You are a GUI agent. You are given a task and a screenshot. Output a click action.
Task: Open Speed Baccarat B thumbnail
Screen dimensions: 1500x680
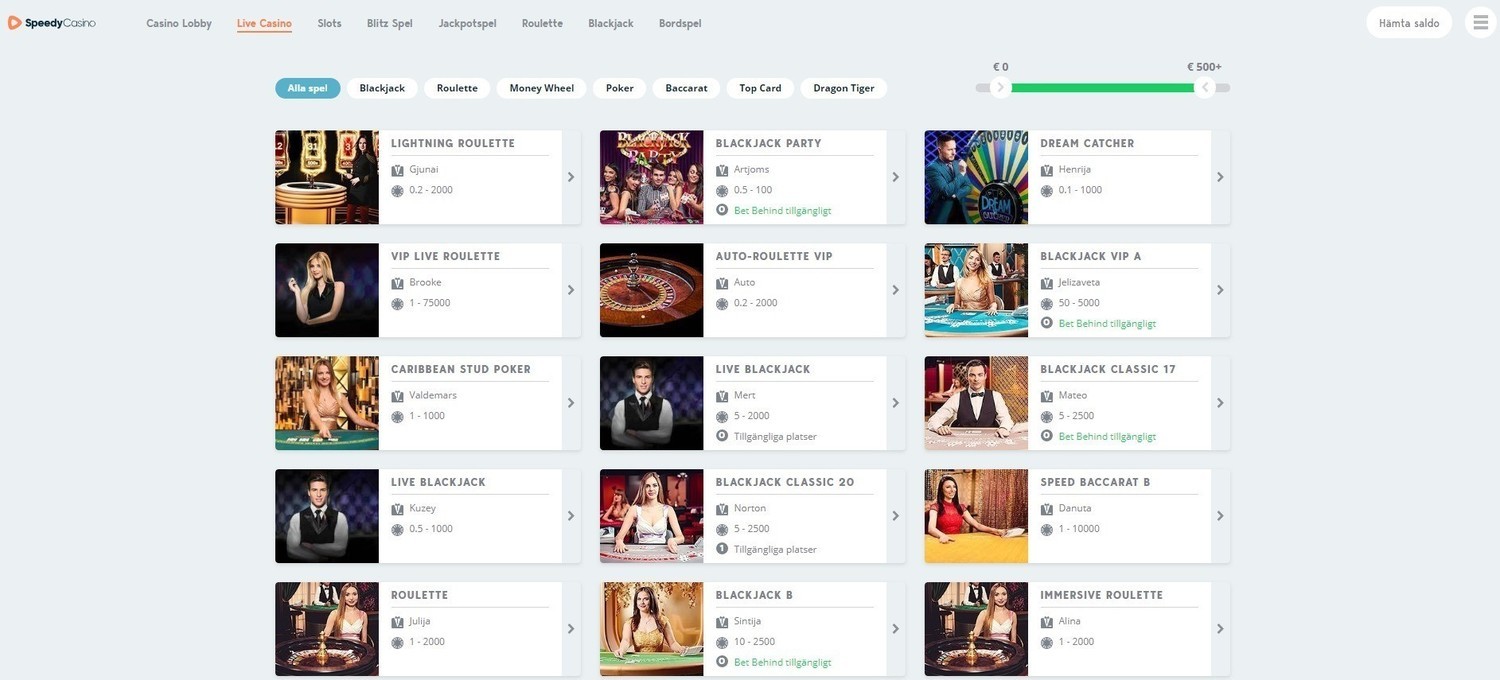[x=976, y=516]
